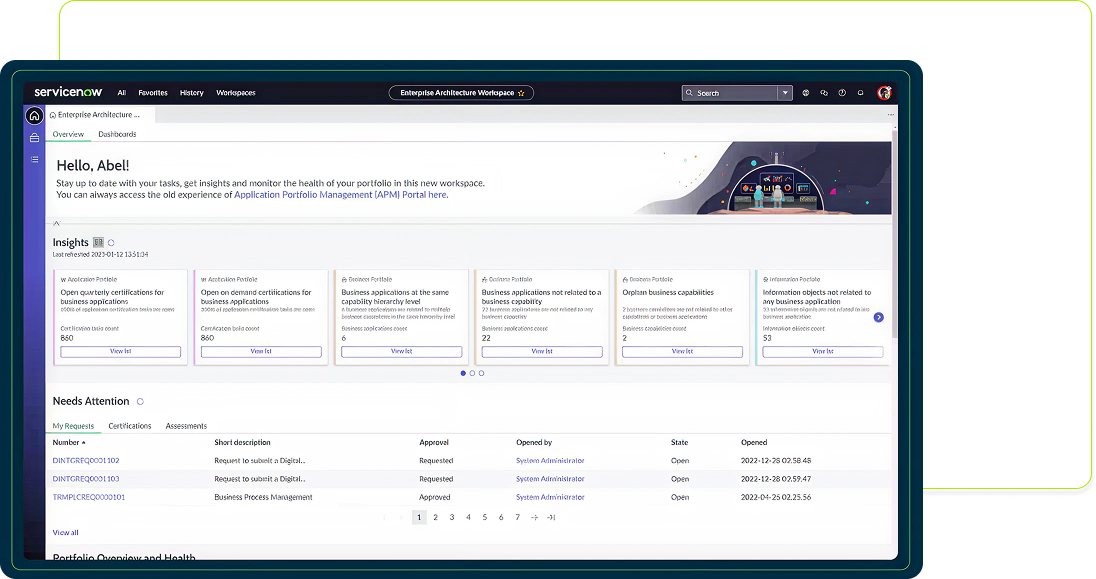Click the globe icon in top bar
Image resolution: width=1096 pixels, height=579 pixels.
click(806, 93)
